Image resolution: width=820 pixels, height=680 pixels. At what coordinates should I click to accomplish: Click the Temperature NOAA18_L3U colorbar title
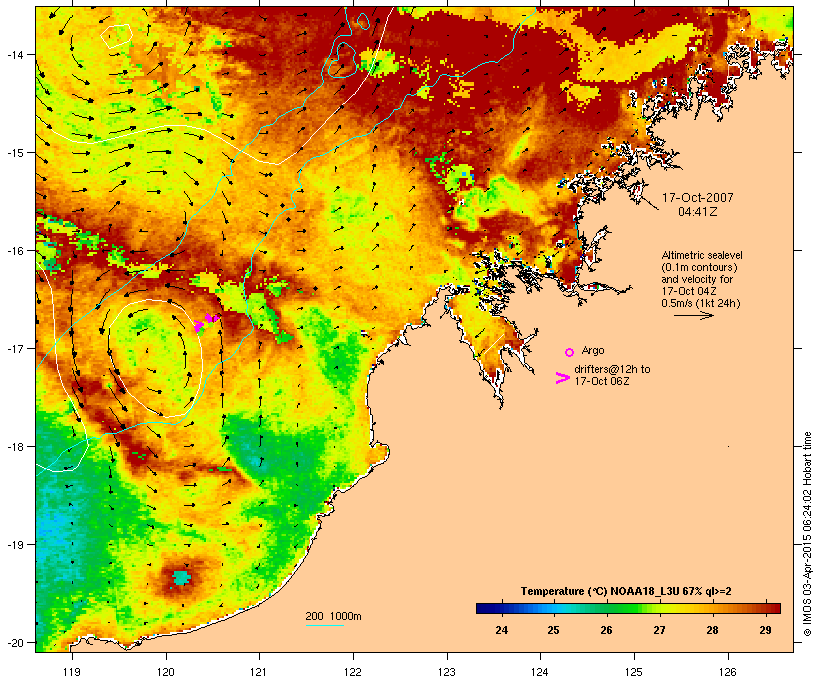tap(626, 591)
